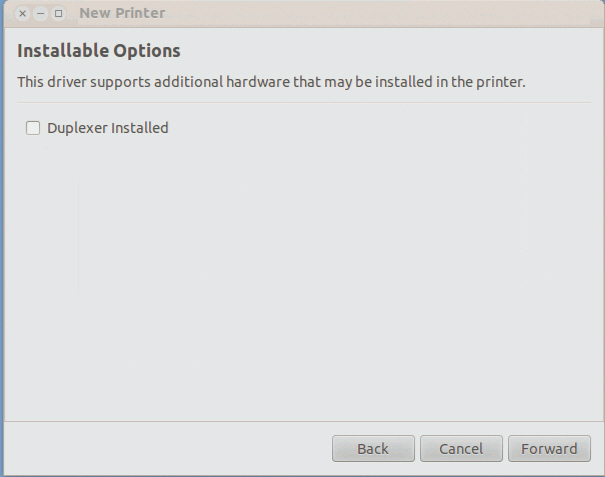
Task: Click the Duplexer Installed label text
Action: coord(107,128)
